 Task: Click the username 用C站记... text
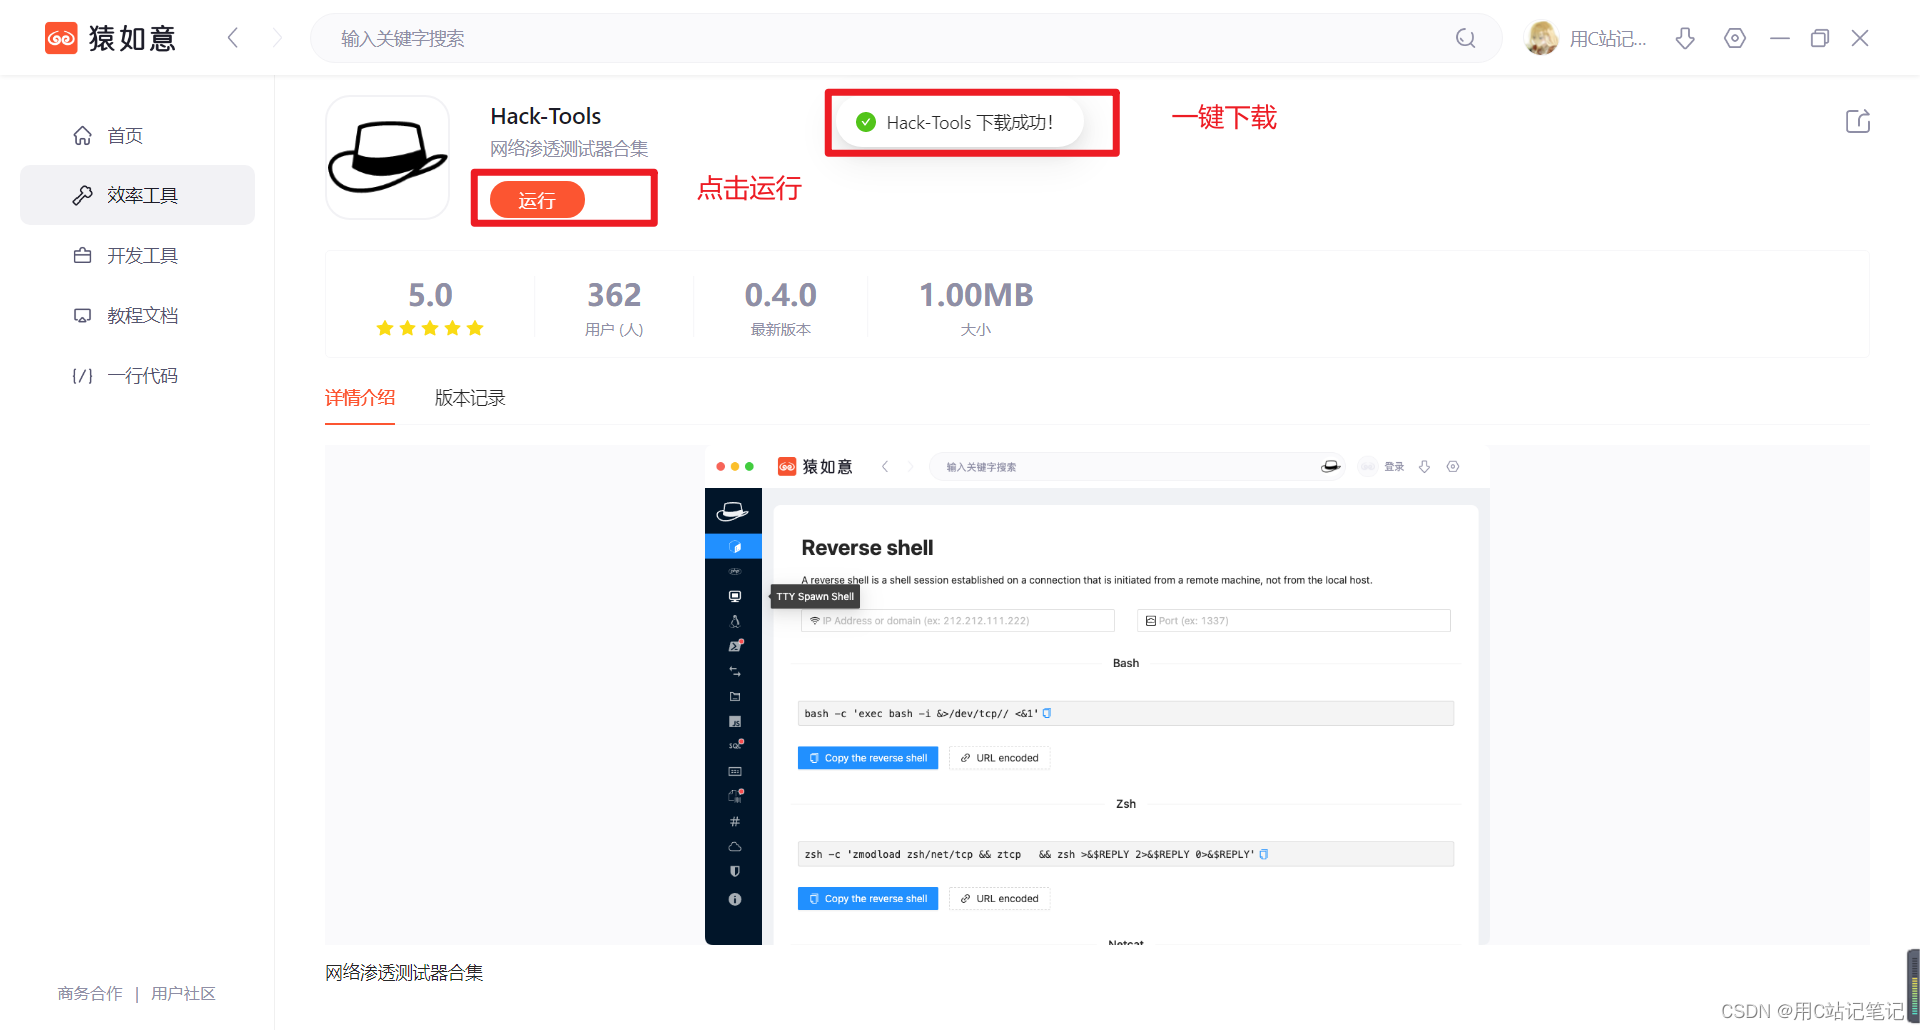(x=1608, y=38)
